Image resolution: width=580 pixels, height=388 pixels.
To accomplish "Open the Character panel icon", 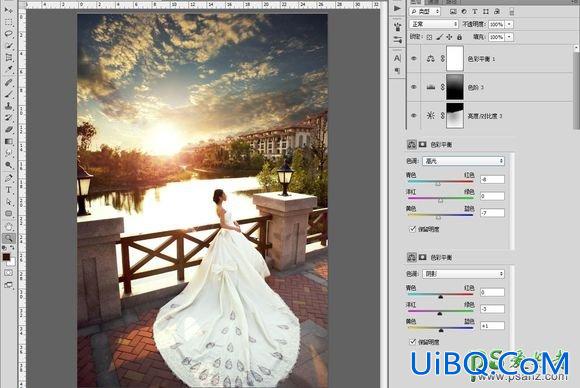I will 397,58.
